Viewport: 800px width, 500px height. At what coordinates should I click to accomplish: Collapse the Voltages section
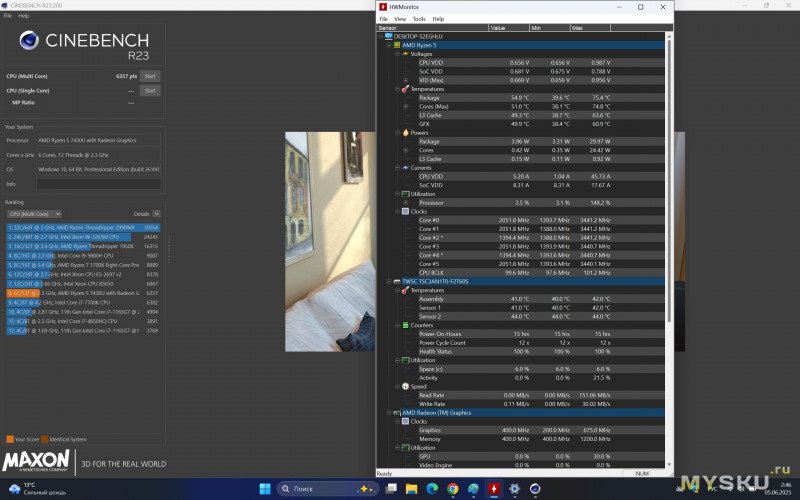point(397,54)
